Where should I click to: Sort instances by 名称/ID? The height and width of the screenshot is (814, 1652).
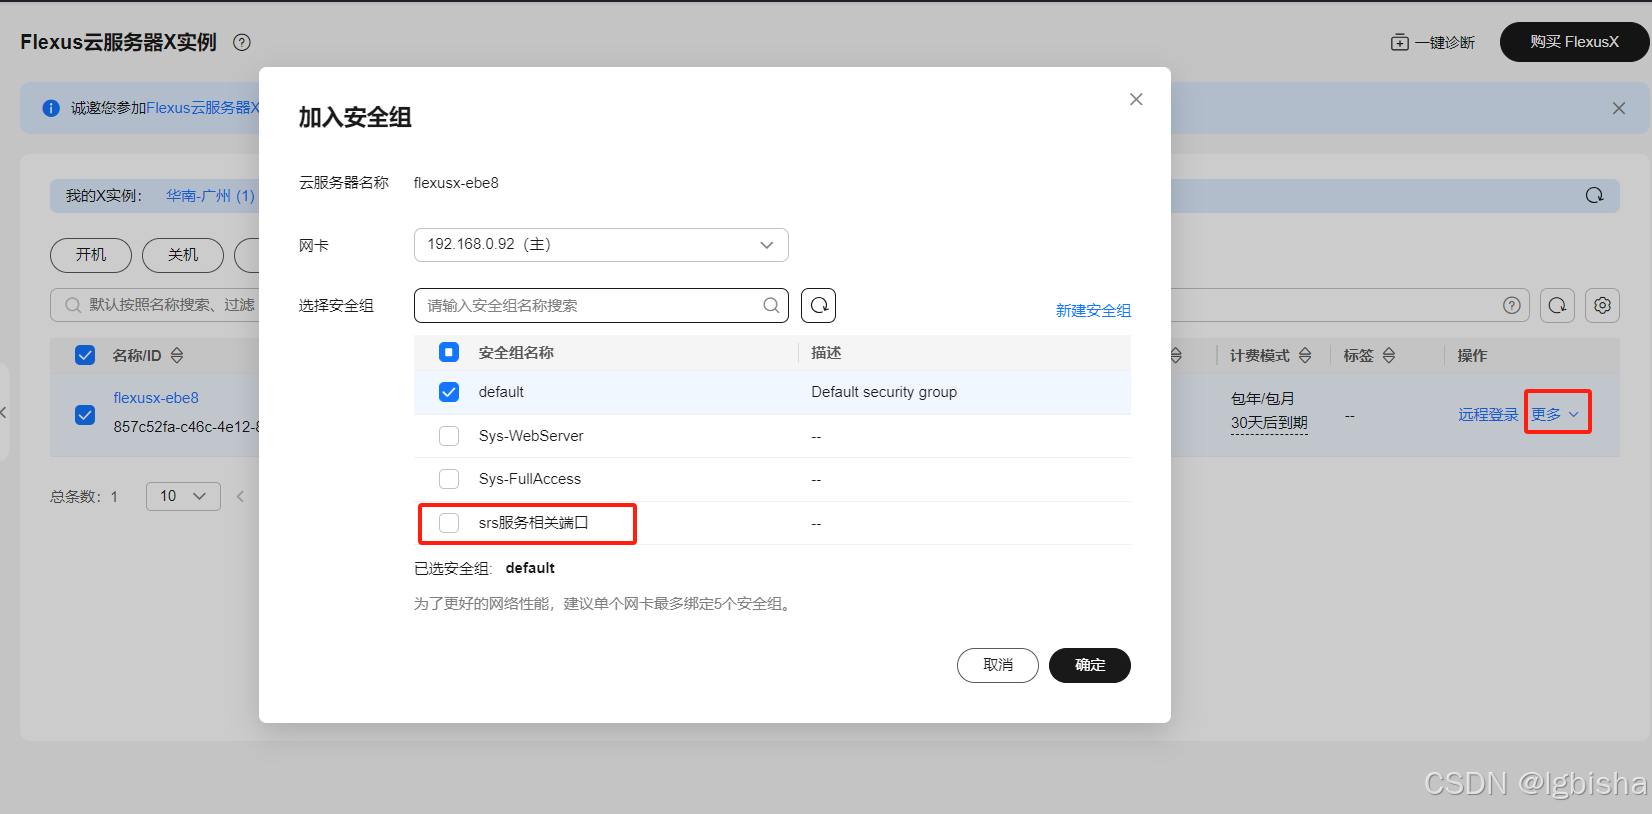(x=177, y=355)
